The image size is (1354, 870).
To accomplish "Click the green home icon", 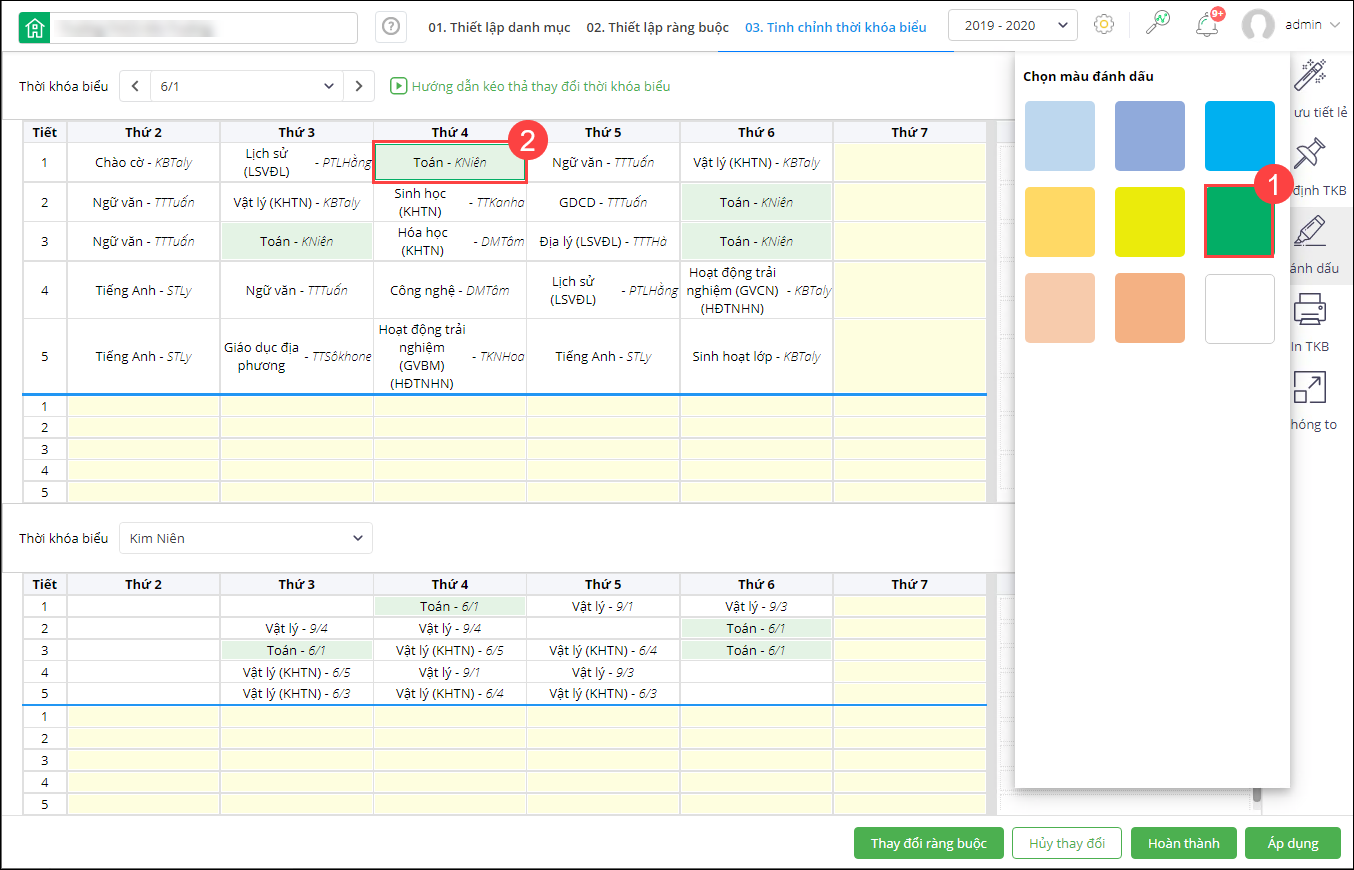I will coord(35,28).
